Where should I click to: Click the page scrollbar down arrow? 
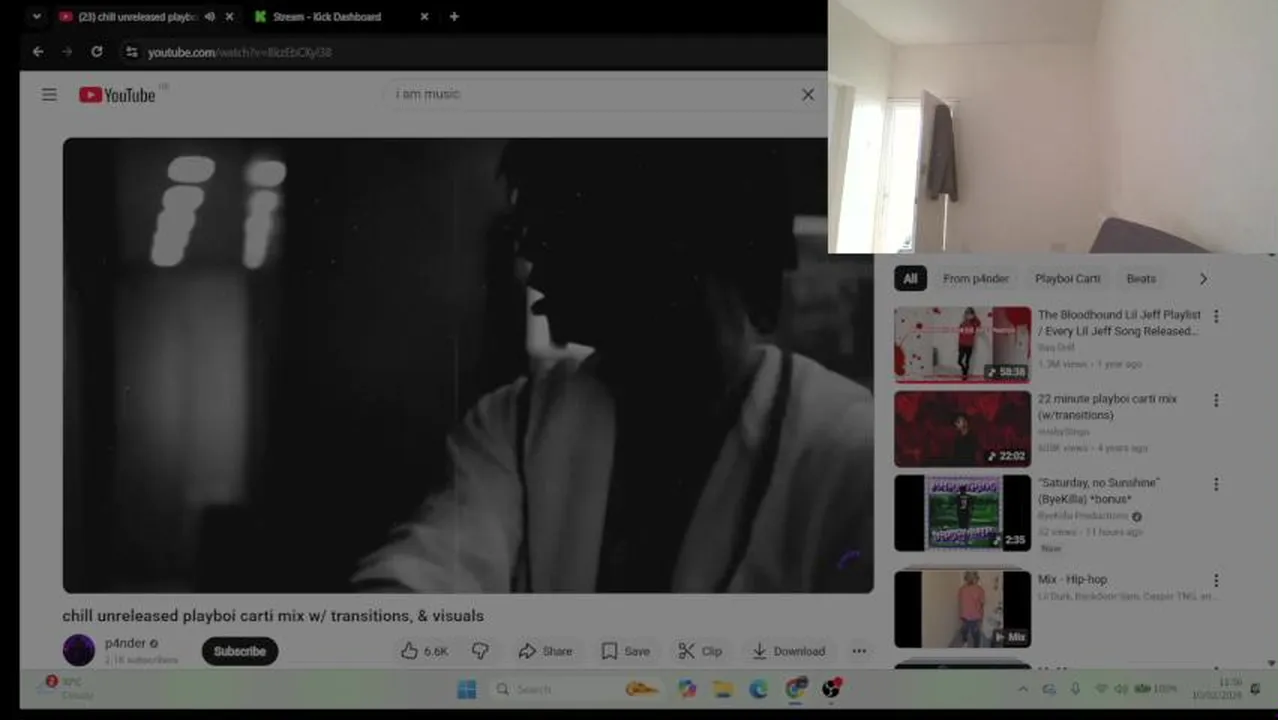[1271, 663]
